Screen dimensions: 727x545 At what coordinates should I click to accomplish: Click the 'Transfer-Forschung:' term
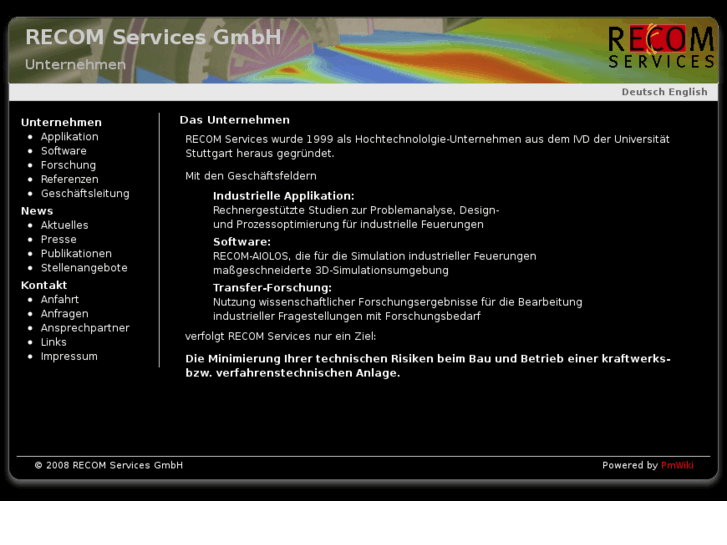(272, 288)
